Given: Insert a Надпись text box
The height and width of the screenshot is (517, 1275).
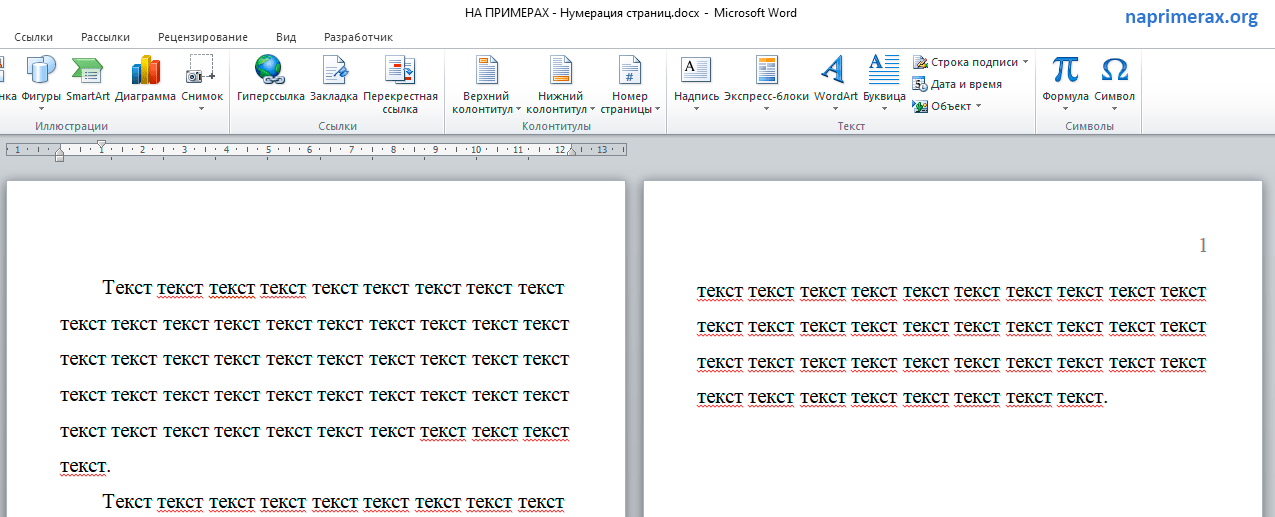Looking at the screenshot, I should [x=696, y=82].
